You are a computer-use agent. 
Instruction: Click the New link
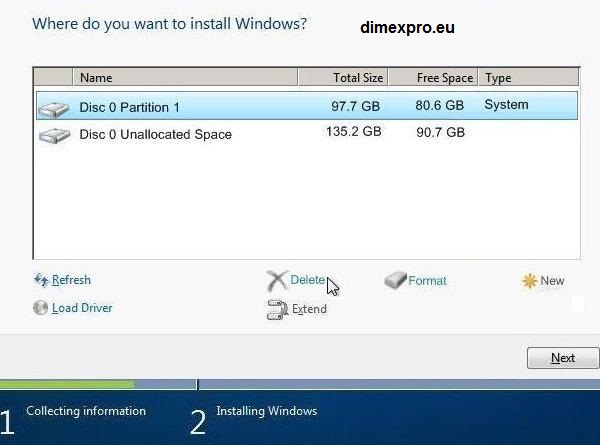click(552, 280)
